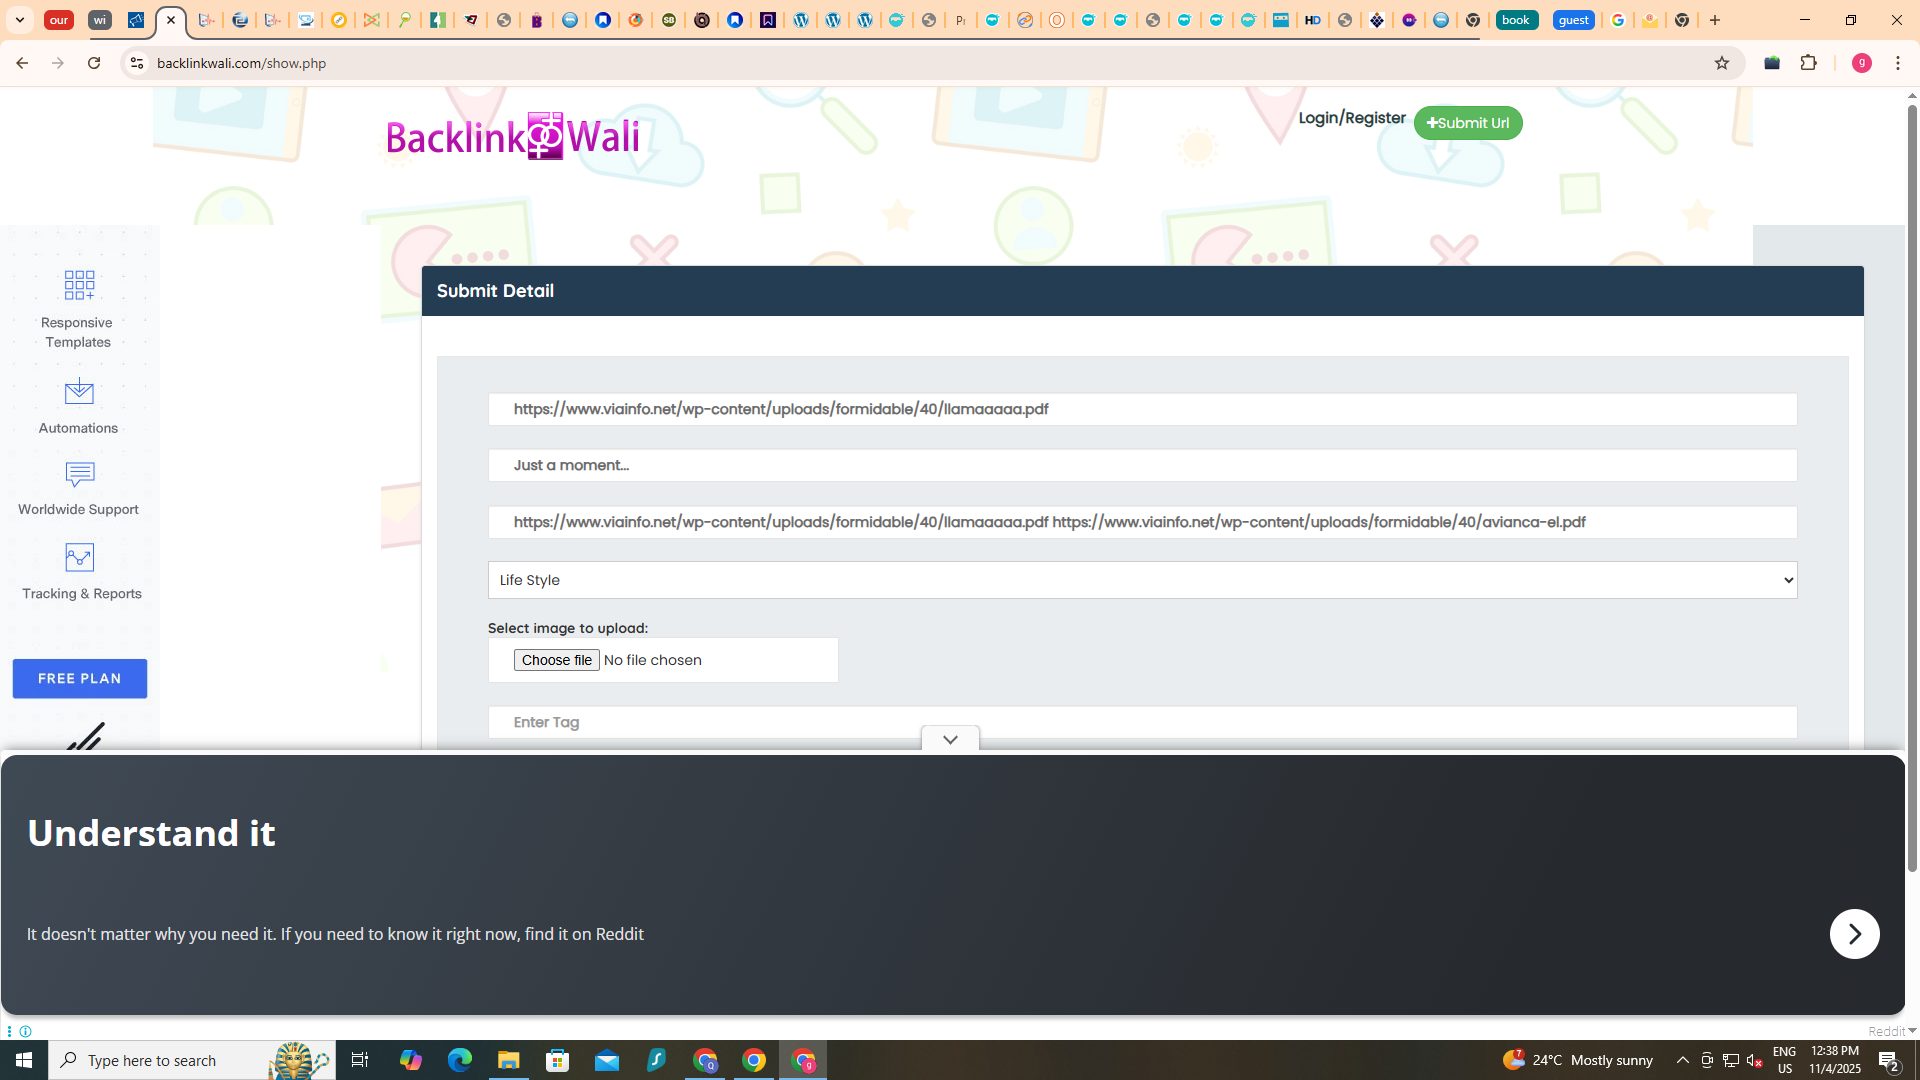
Task: Reload the backlinkwali page
Action: click(94, 63)
